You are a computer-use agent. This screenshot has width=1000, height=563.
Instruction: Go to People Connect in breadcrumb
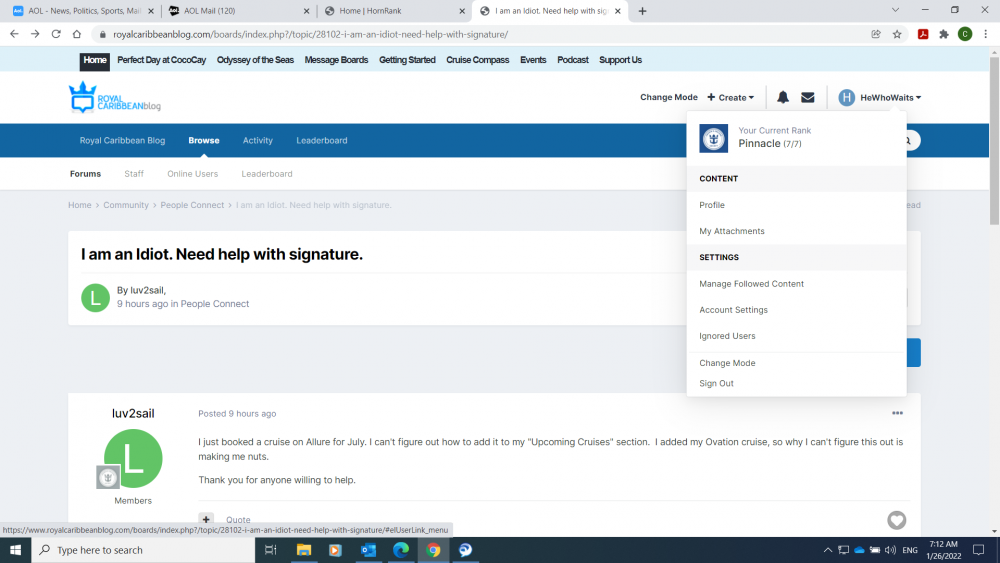[192, 205]
